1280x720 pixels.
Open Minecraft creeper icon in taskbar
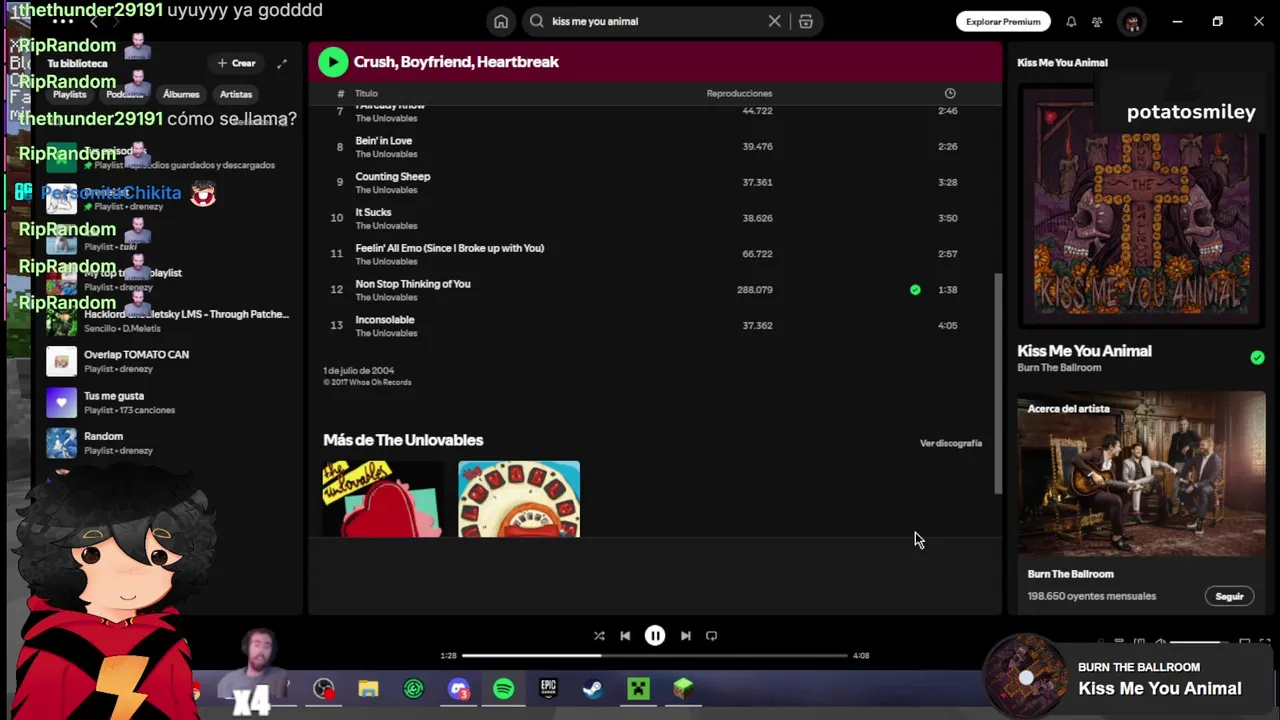tap(638, 689)
